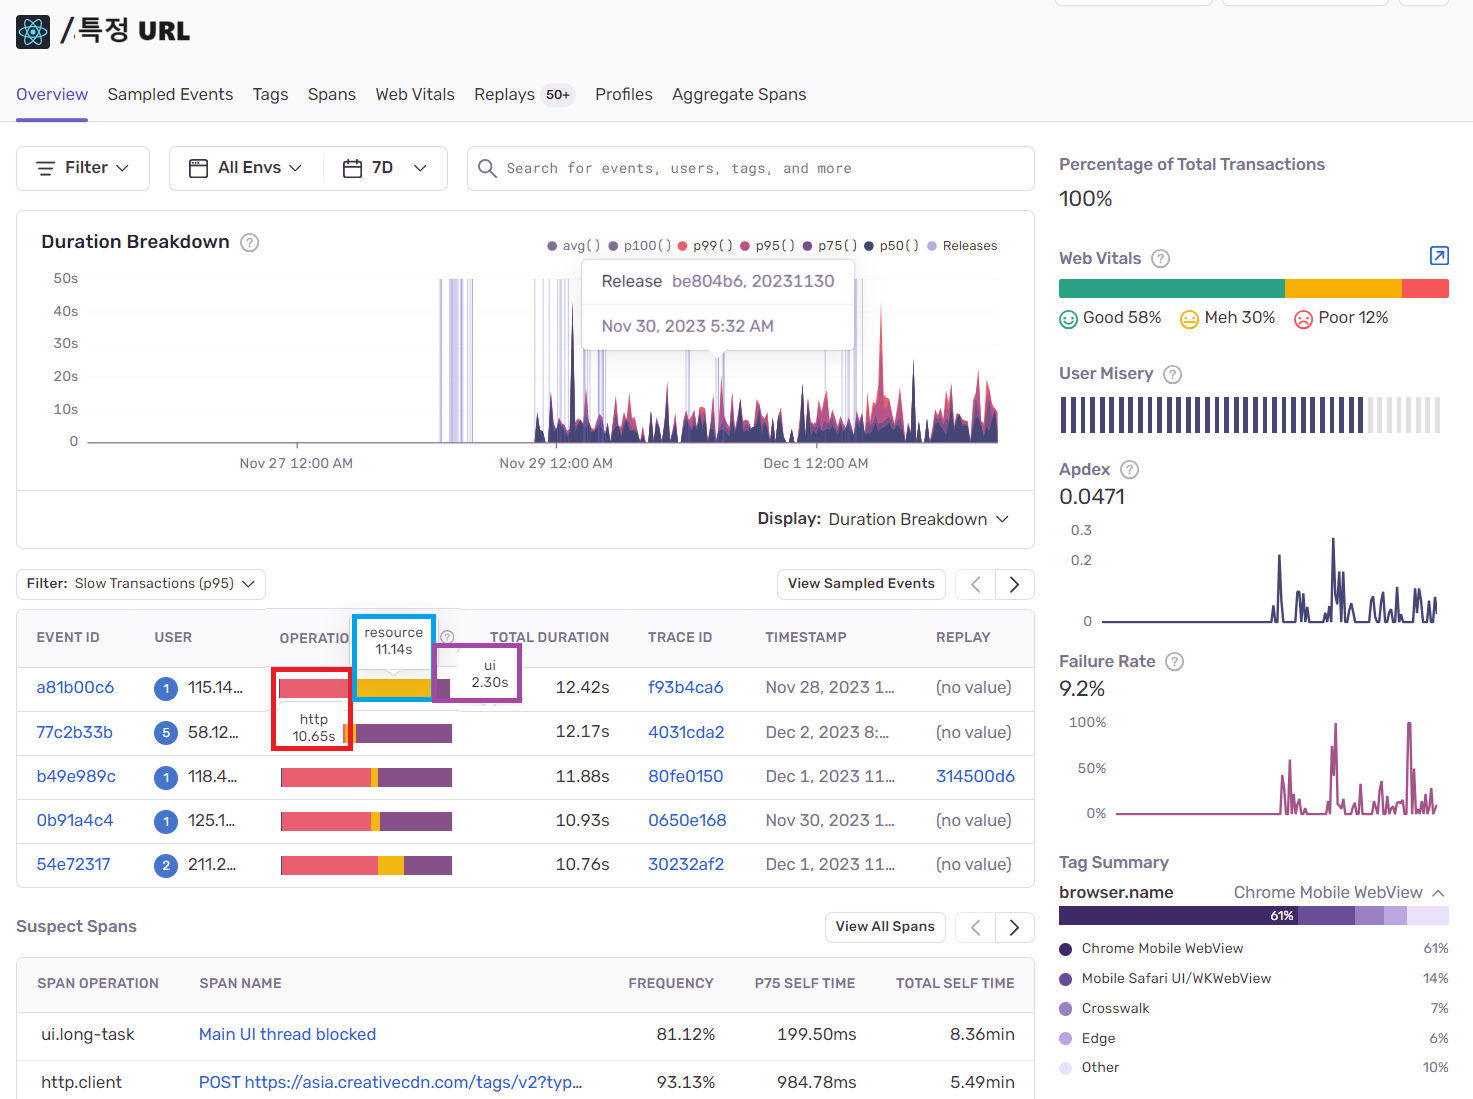1473x1099 pixels.
Task: Toggle p99() series in chart legend
Action: pos(705,246)
